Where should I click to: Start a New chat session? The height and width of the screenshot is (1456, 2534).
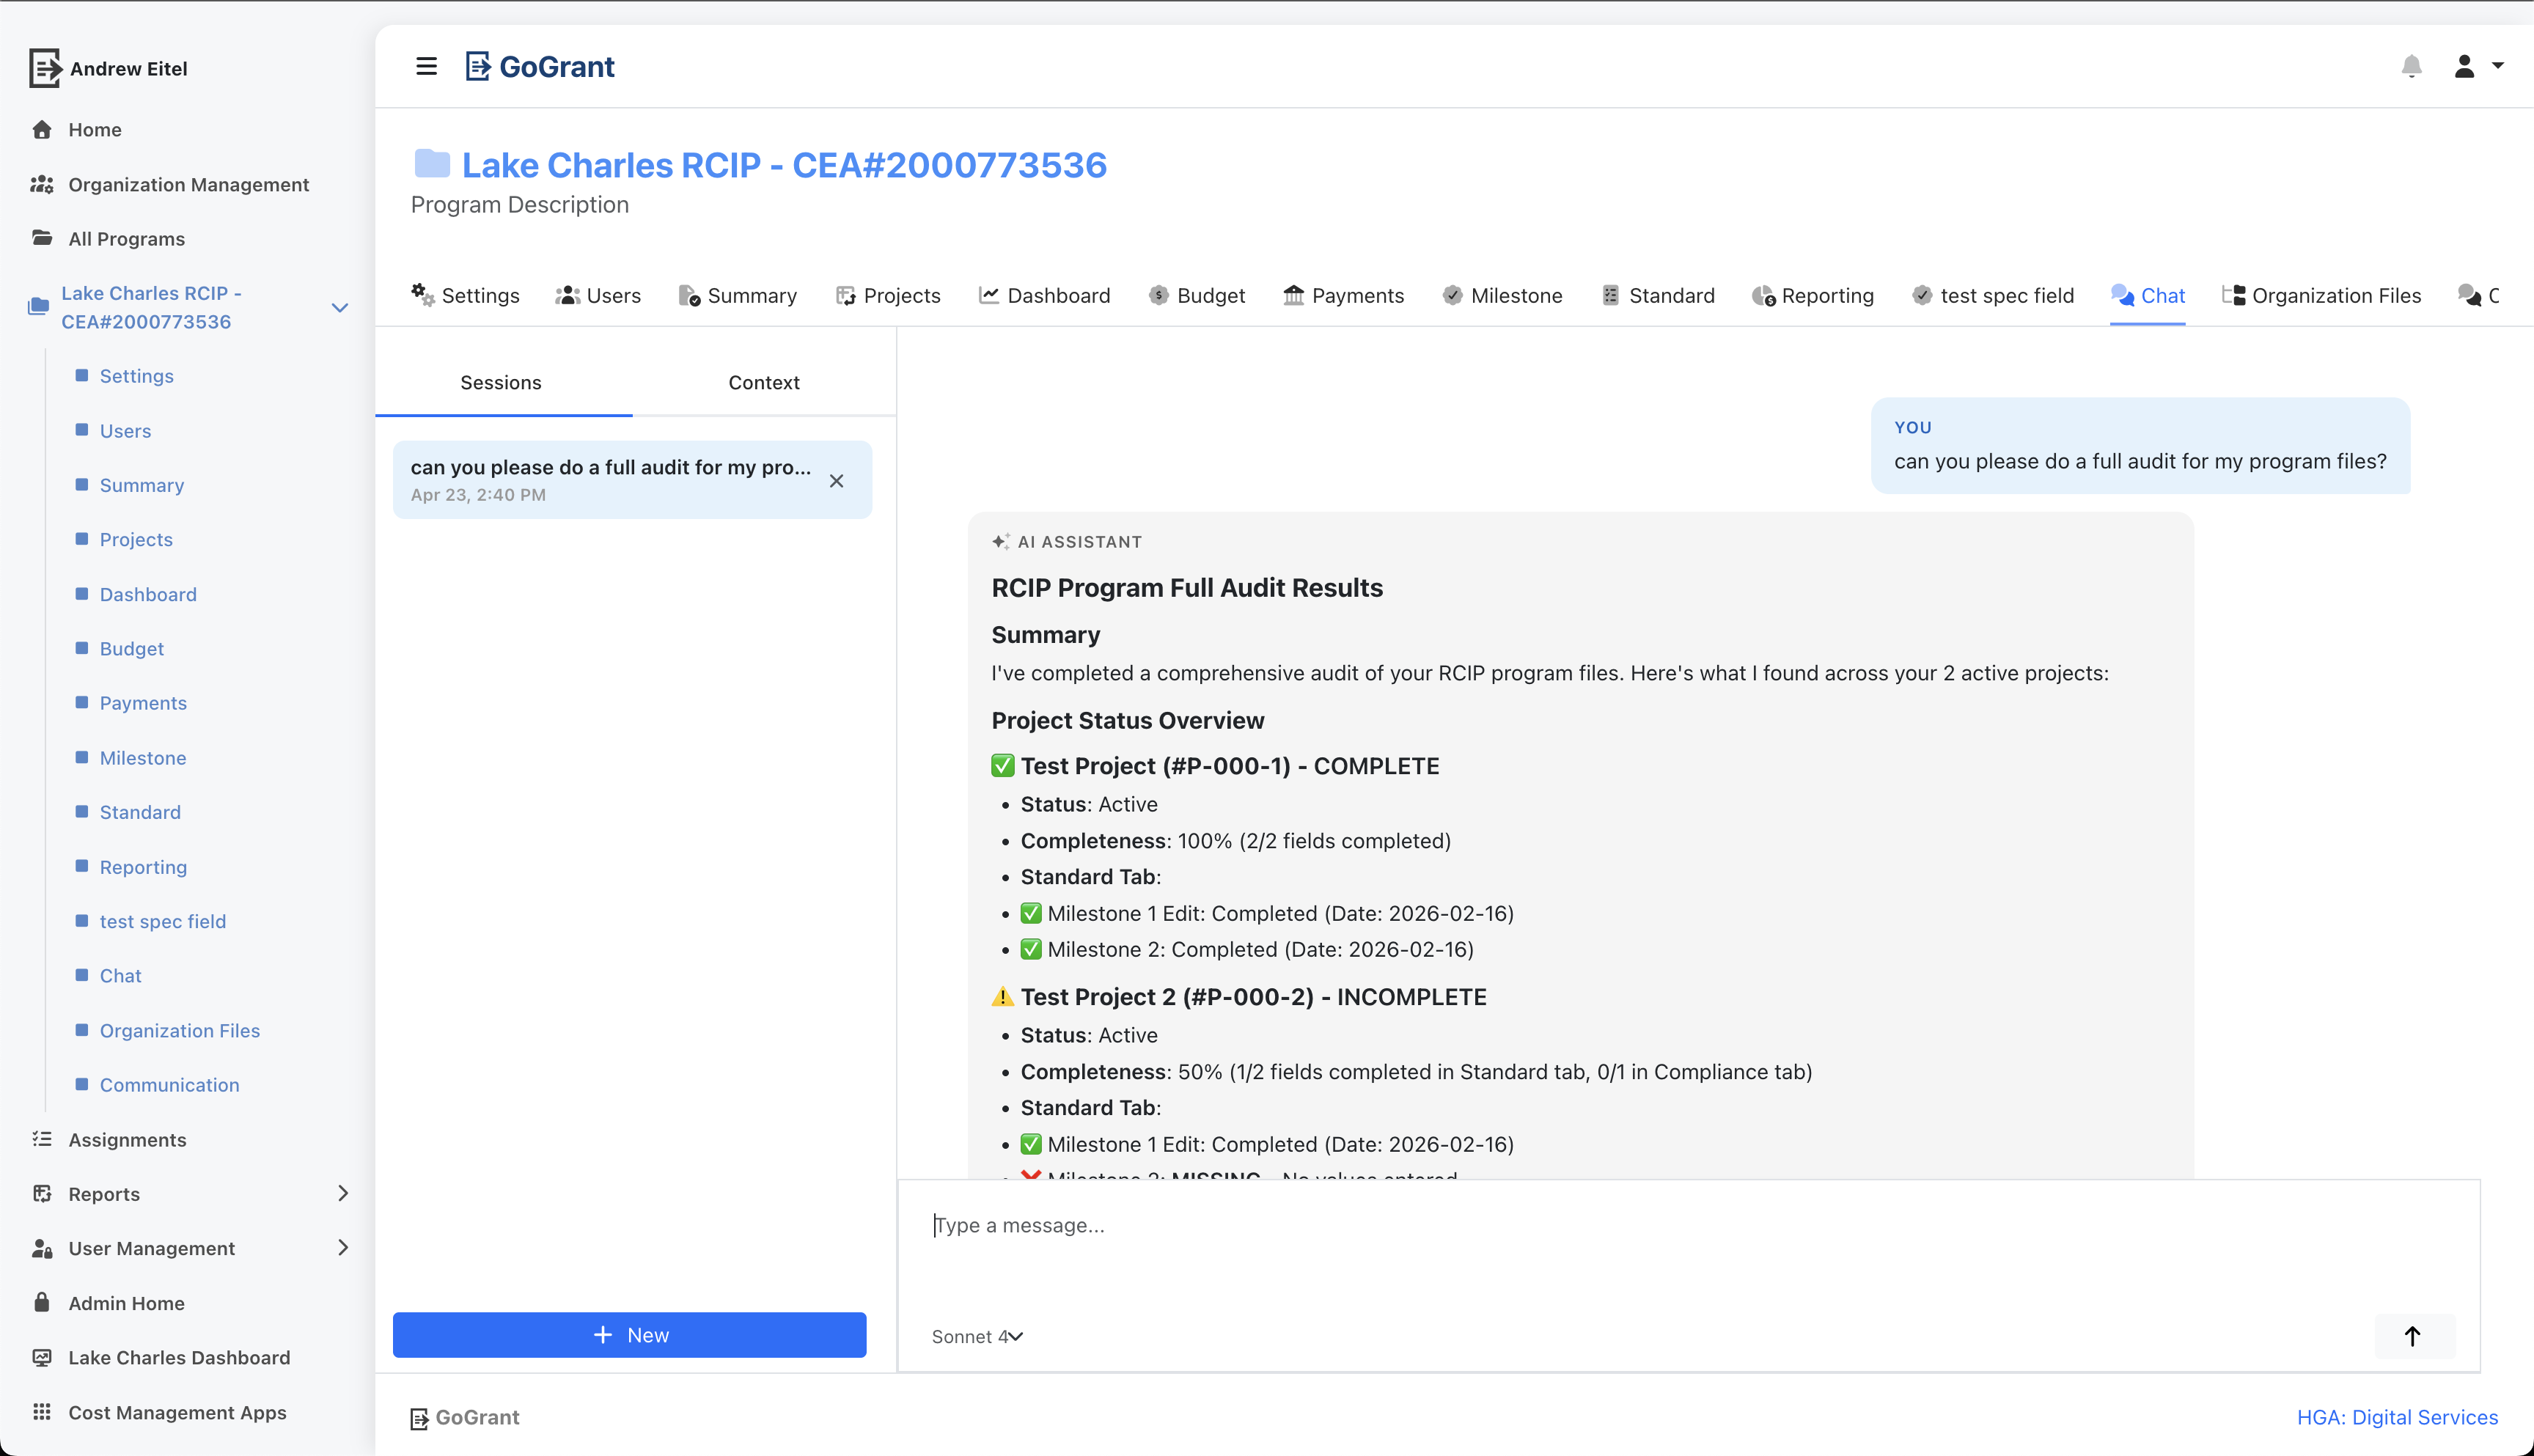[629, 1334]
